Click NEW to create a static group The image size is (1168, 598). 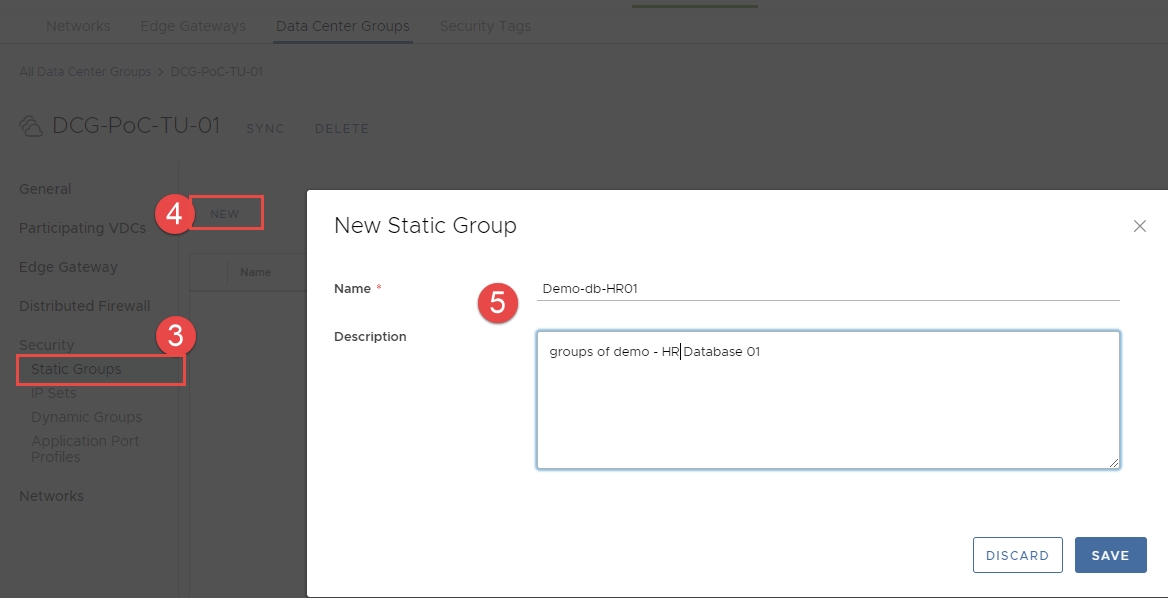[x=225, y=214]
